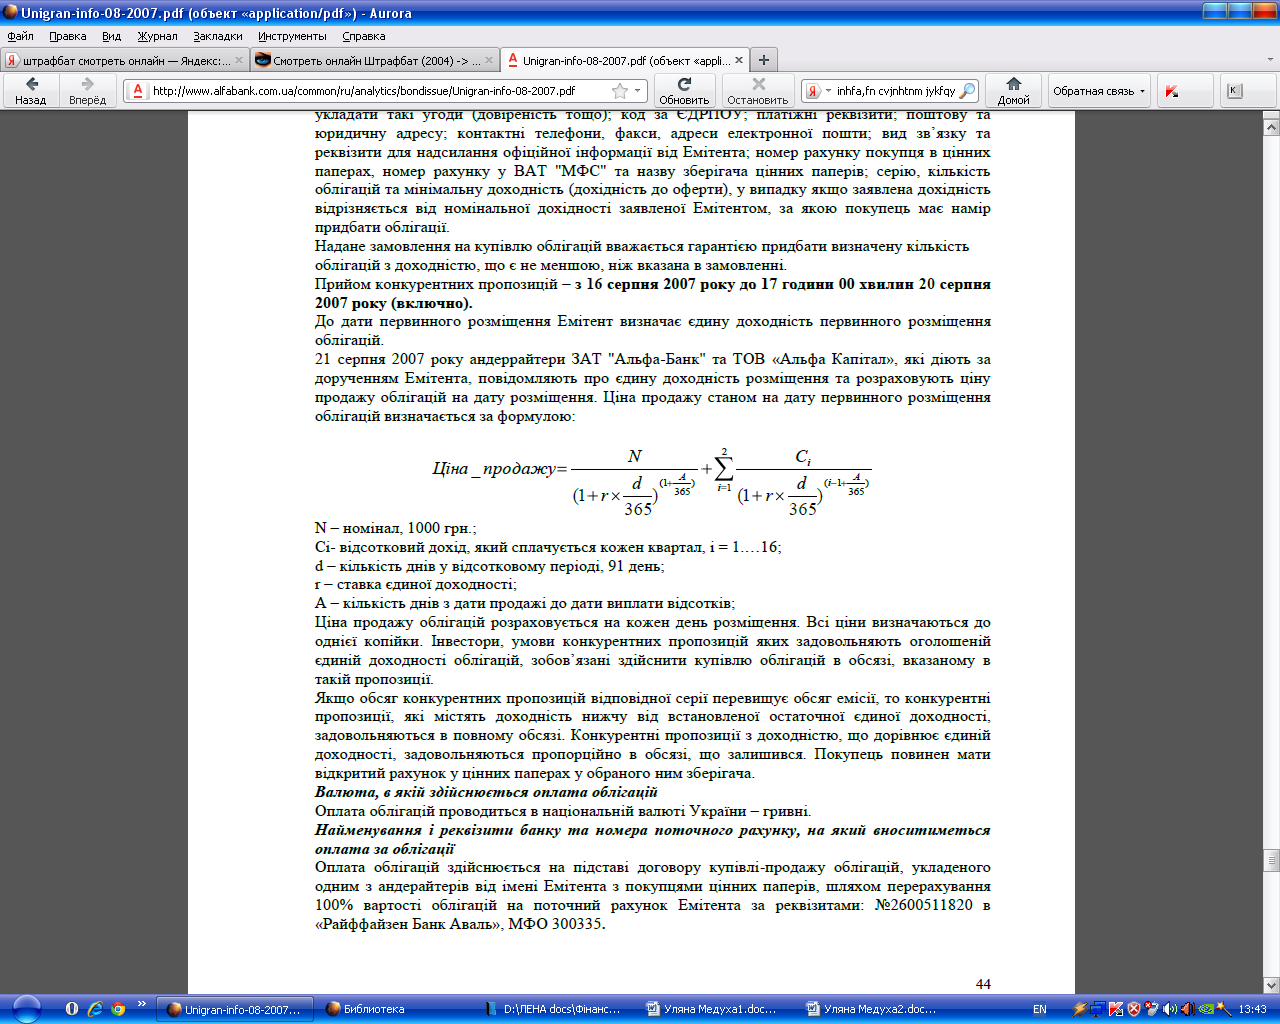The width and height of the screenshot is (1280, 1024).
Task: Open Библиотека taskbar window
Action: [x=395, y=1009]
